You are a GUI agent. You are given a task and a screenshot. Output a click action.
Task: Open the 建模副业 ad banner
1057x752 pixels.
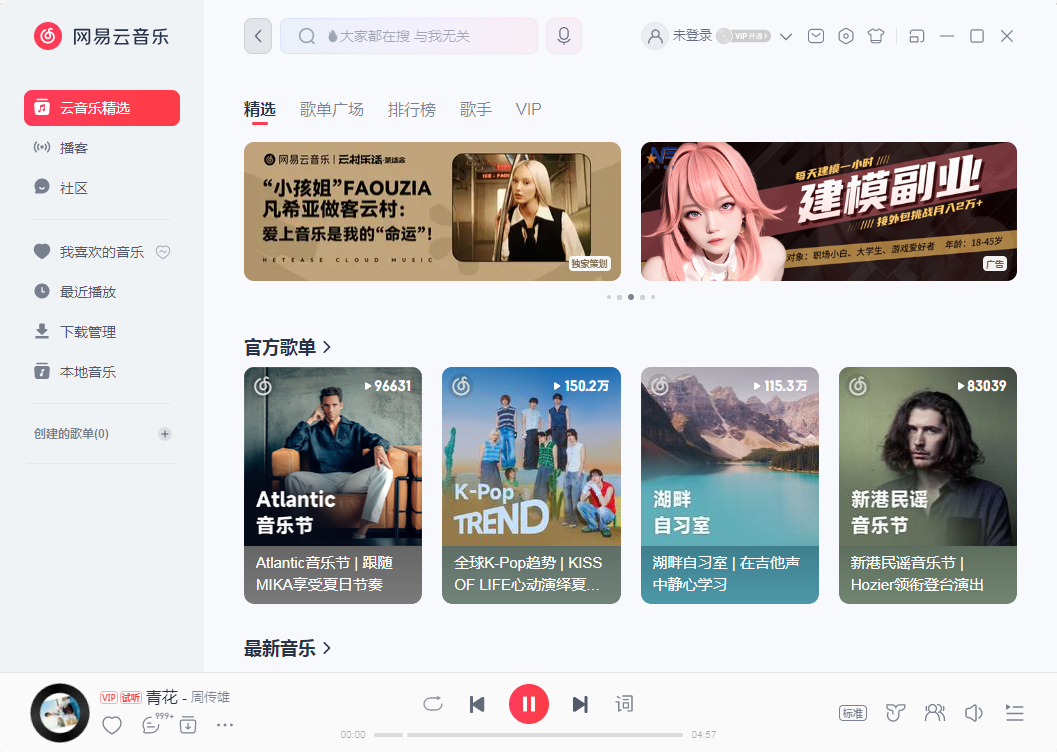coord(828,212)
